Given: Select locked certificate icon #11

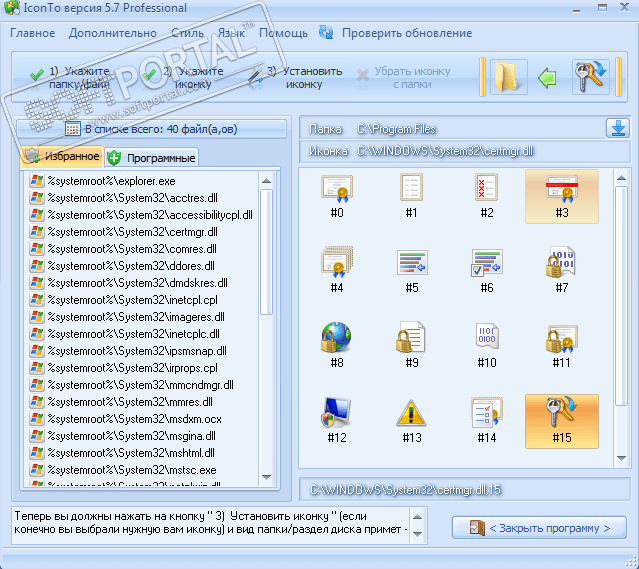Looking at the screenshot, I should (562, 346).
